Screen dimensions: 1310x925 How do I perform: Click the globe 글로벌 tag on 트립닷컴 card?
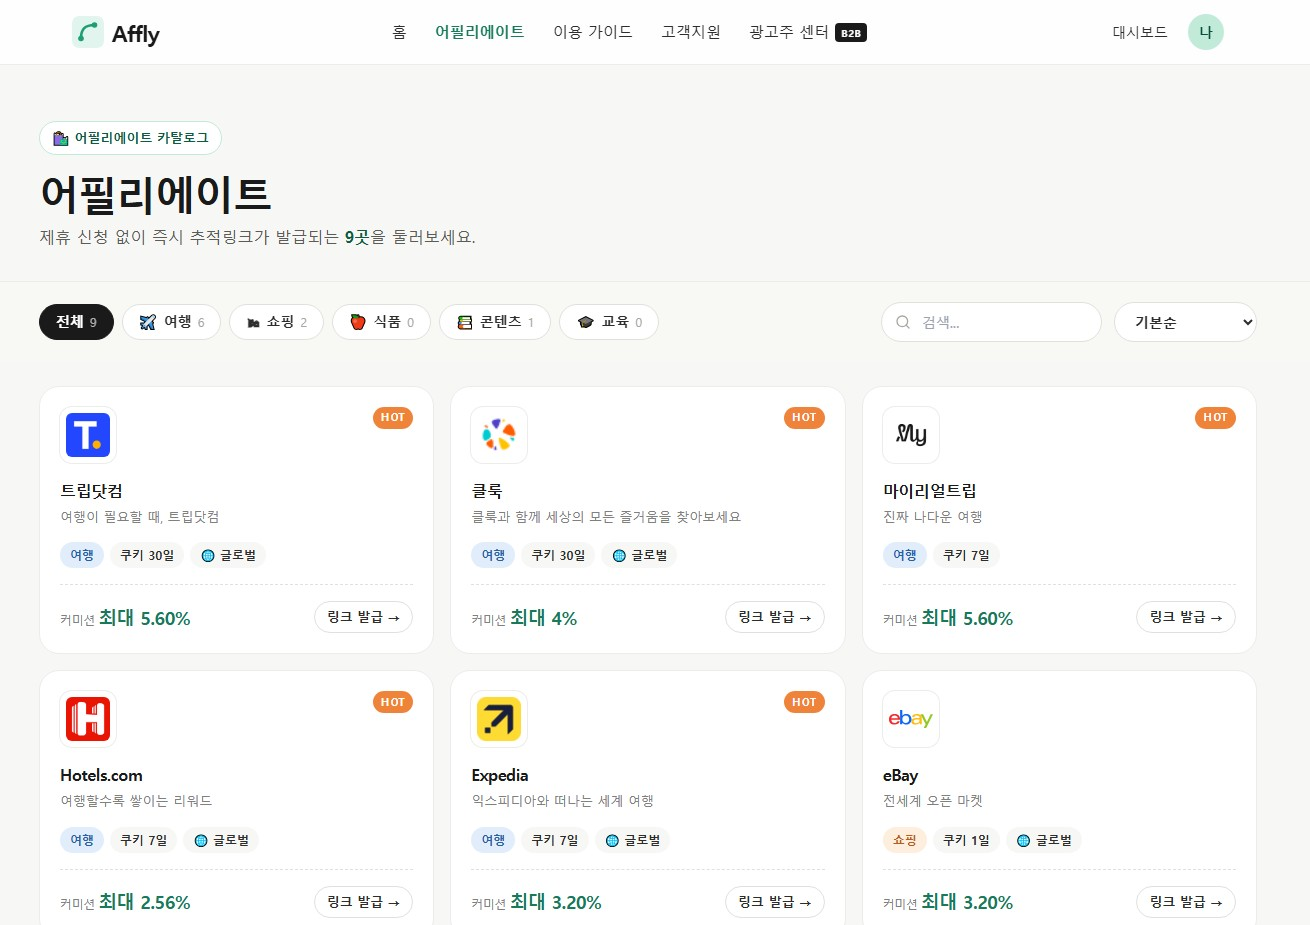[228, 555]
